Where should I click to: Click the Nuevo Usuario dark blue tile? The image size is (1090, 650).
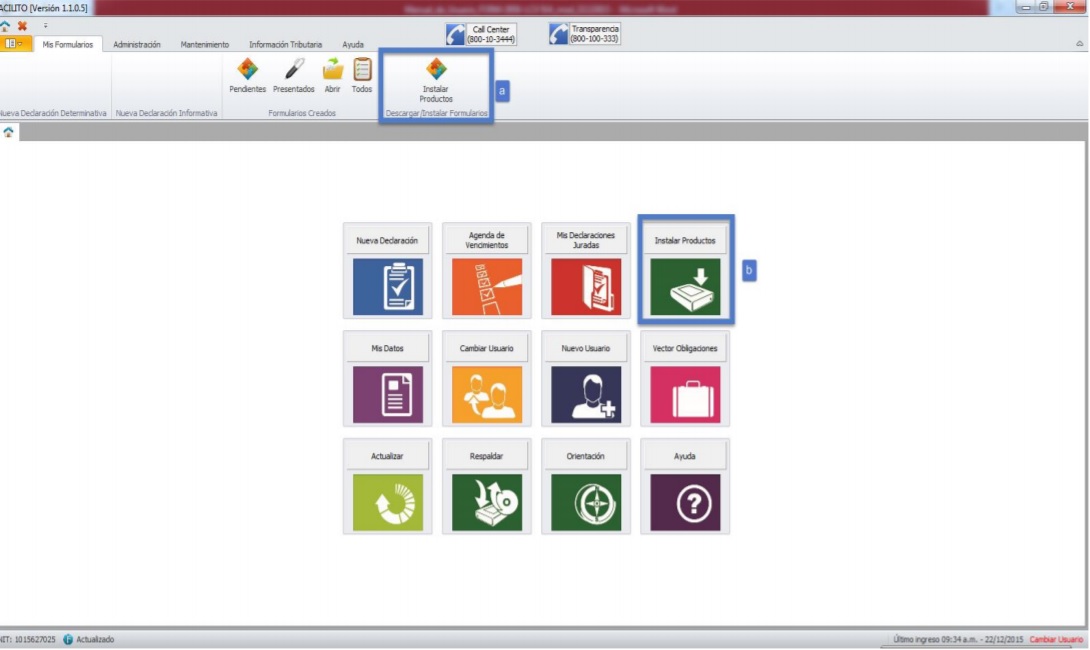[586, 394]
